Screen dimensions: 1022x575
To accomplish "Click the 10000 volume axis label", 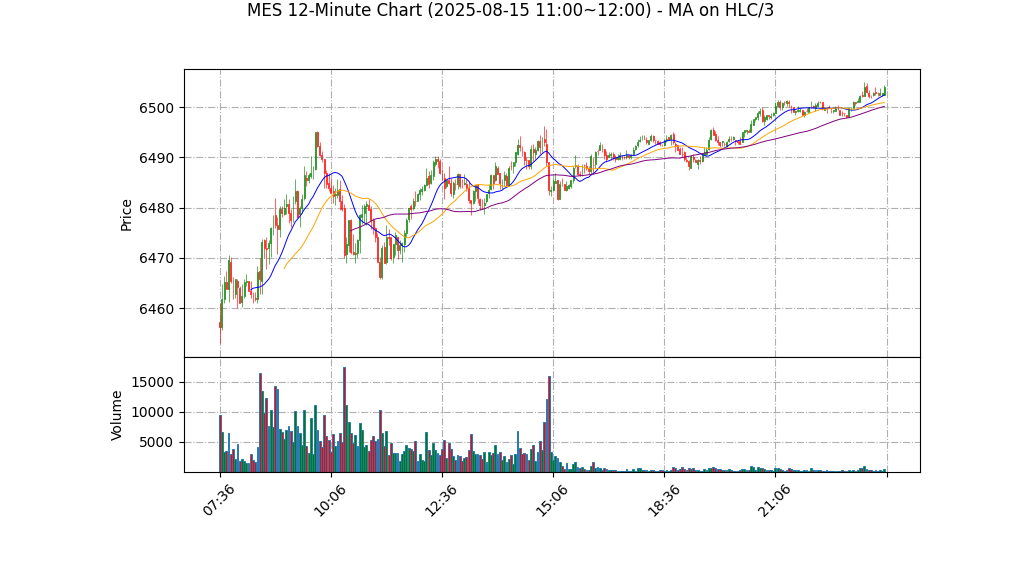I will pos(153,413).
